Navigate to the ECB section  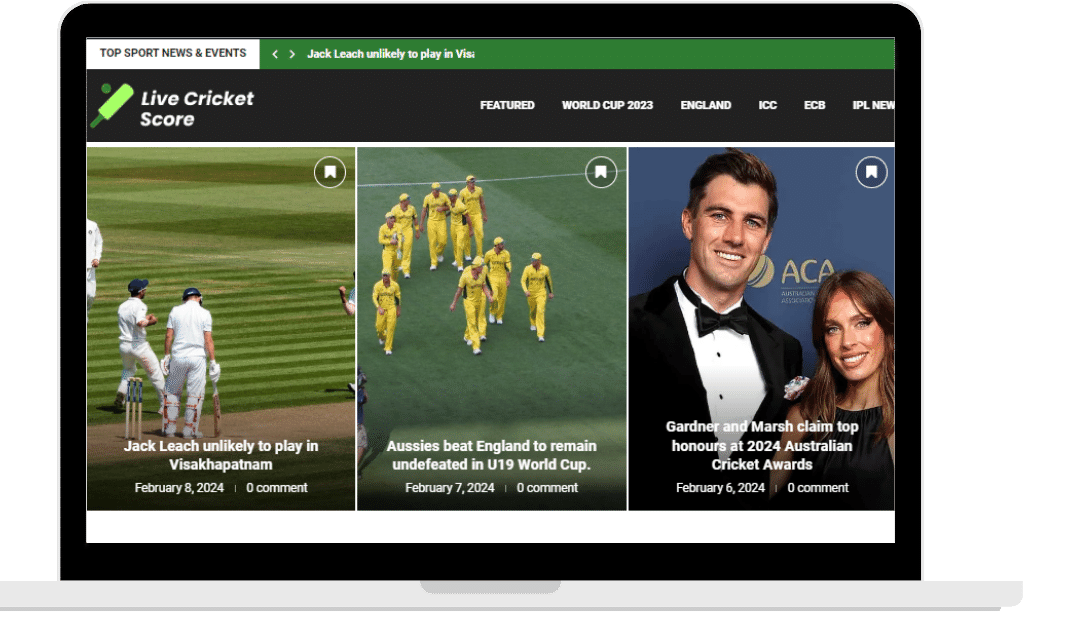pos(814,105)
